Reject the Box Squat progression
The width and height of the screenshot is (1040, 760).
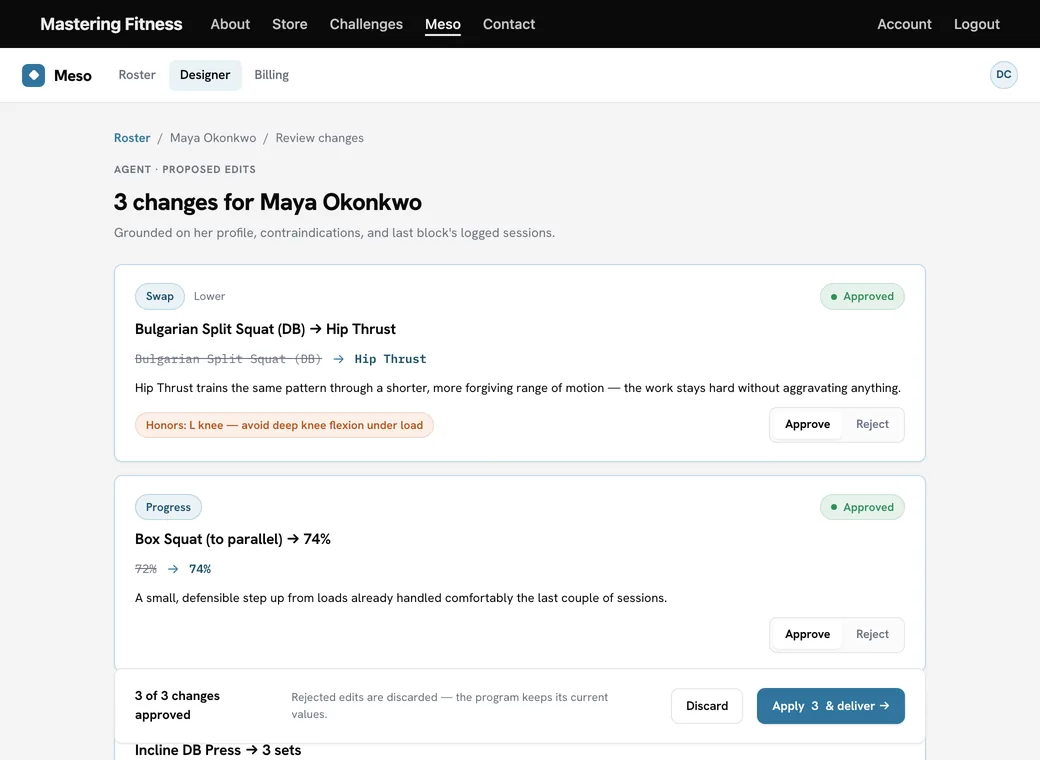pyautogui.click(x=872, y=635)
